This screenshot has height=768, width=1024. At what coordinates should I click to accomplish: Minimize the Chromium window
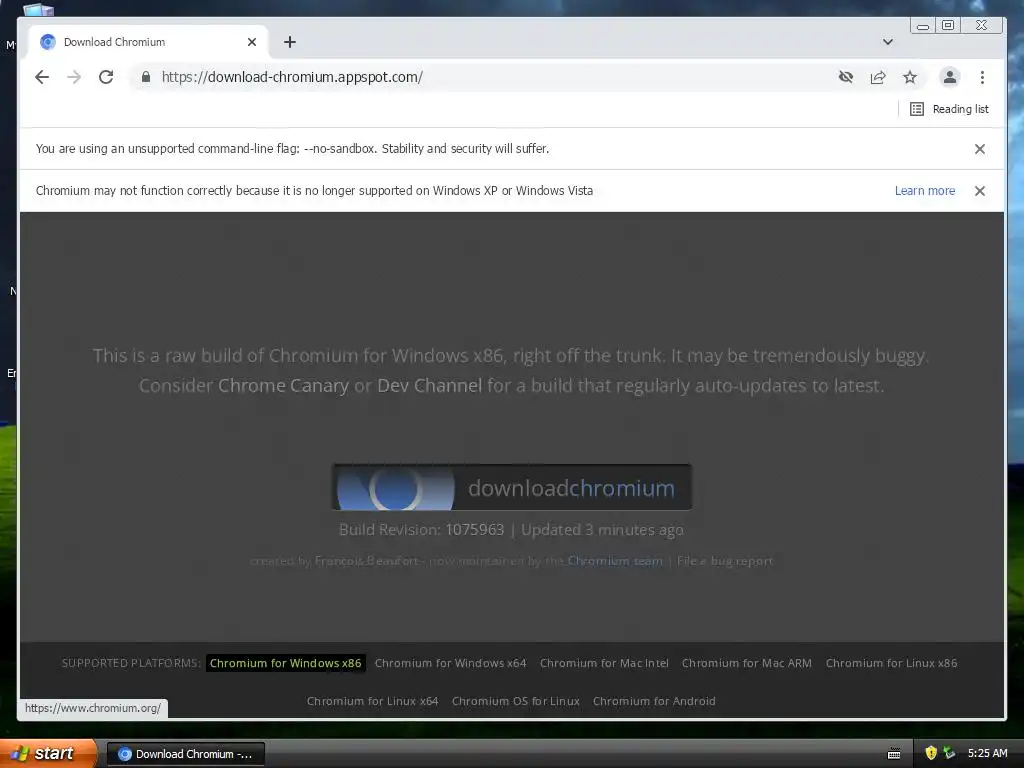click(x=923, y=25)
